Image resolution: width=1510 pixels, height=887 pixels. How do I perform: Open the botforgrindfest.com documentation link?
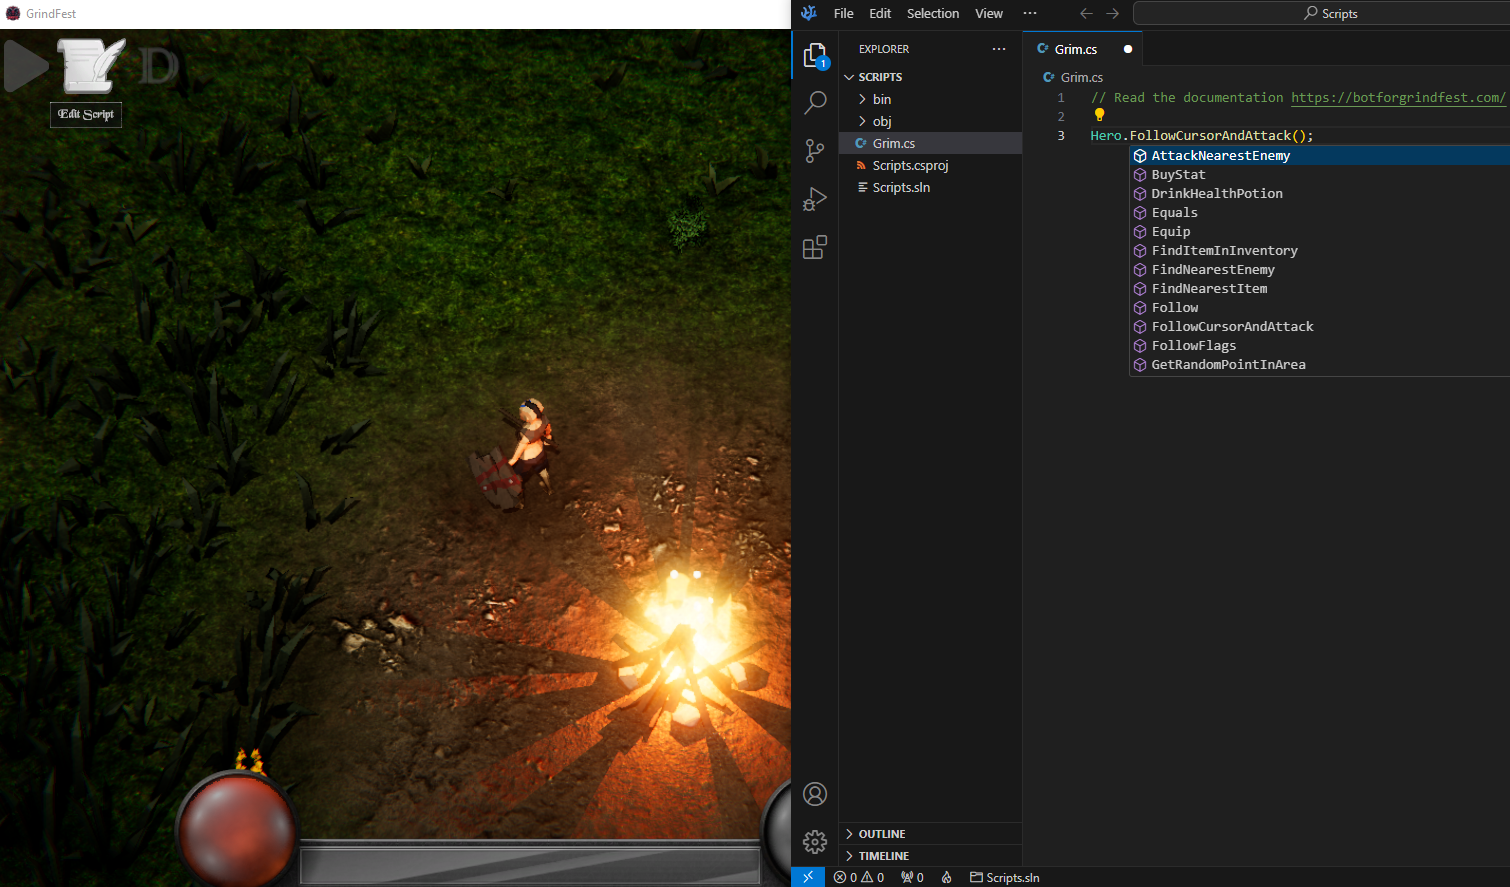[x=1398, y=97]
